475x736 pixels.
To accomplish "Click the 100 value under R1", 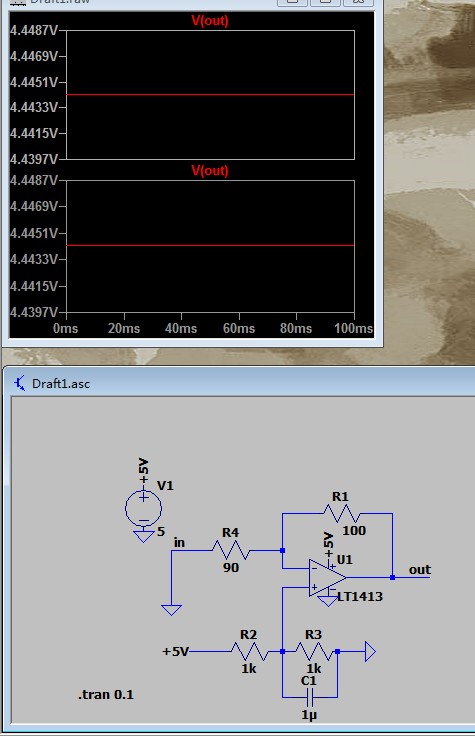I will point(354,530).
